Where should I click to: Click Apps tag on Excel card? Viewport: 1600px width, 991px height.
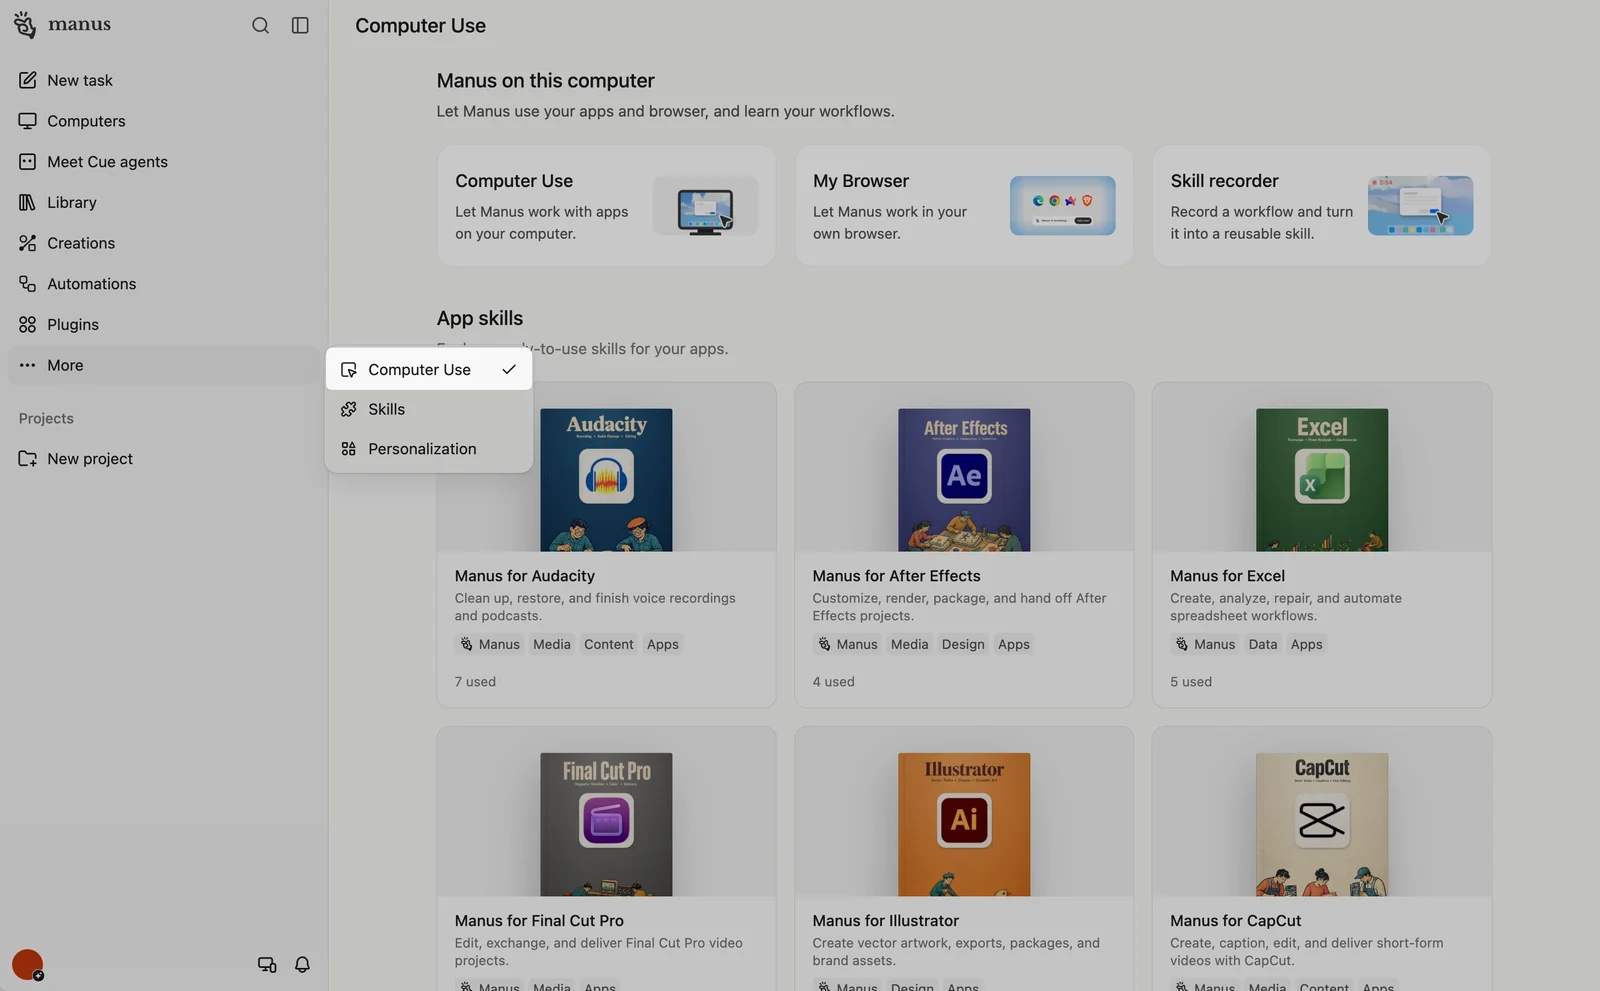pyautogui.click(x=1307, y=645)
